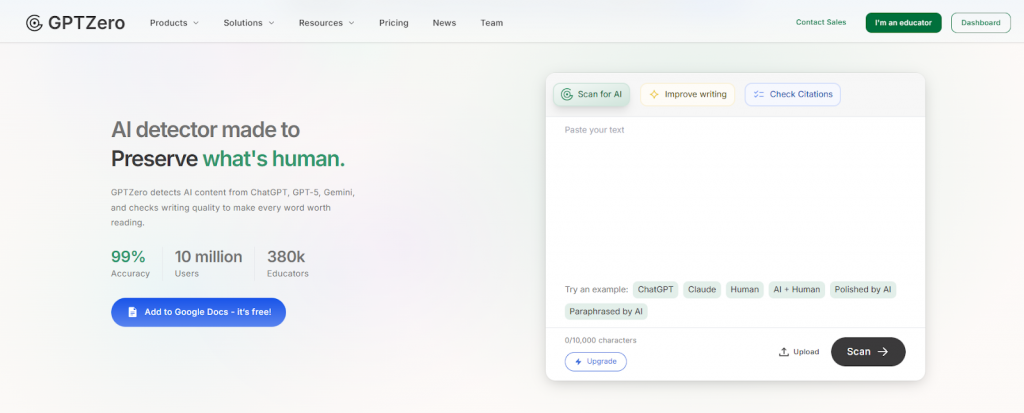Image resolution: width=1024 pixels, height=413 pixels.
Task: Click the document icon on Google Docs button
Action: click(132, 312)
